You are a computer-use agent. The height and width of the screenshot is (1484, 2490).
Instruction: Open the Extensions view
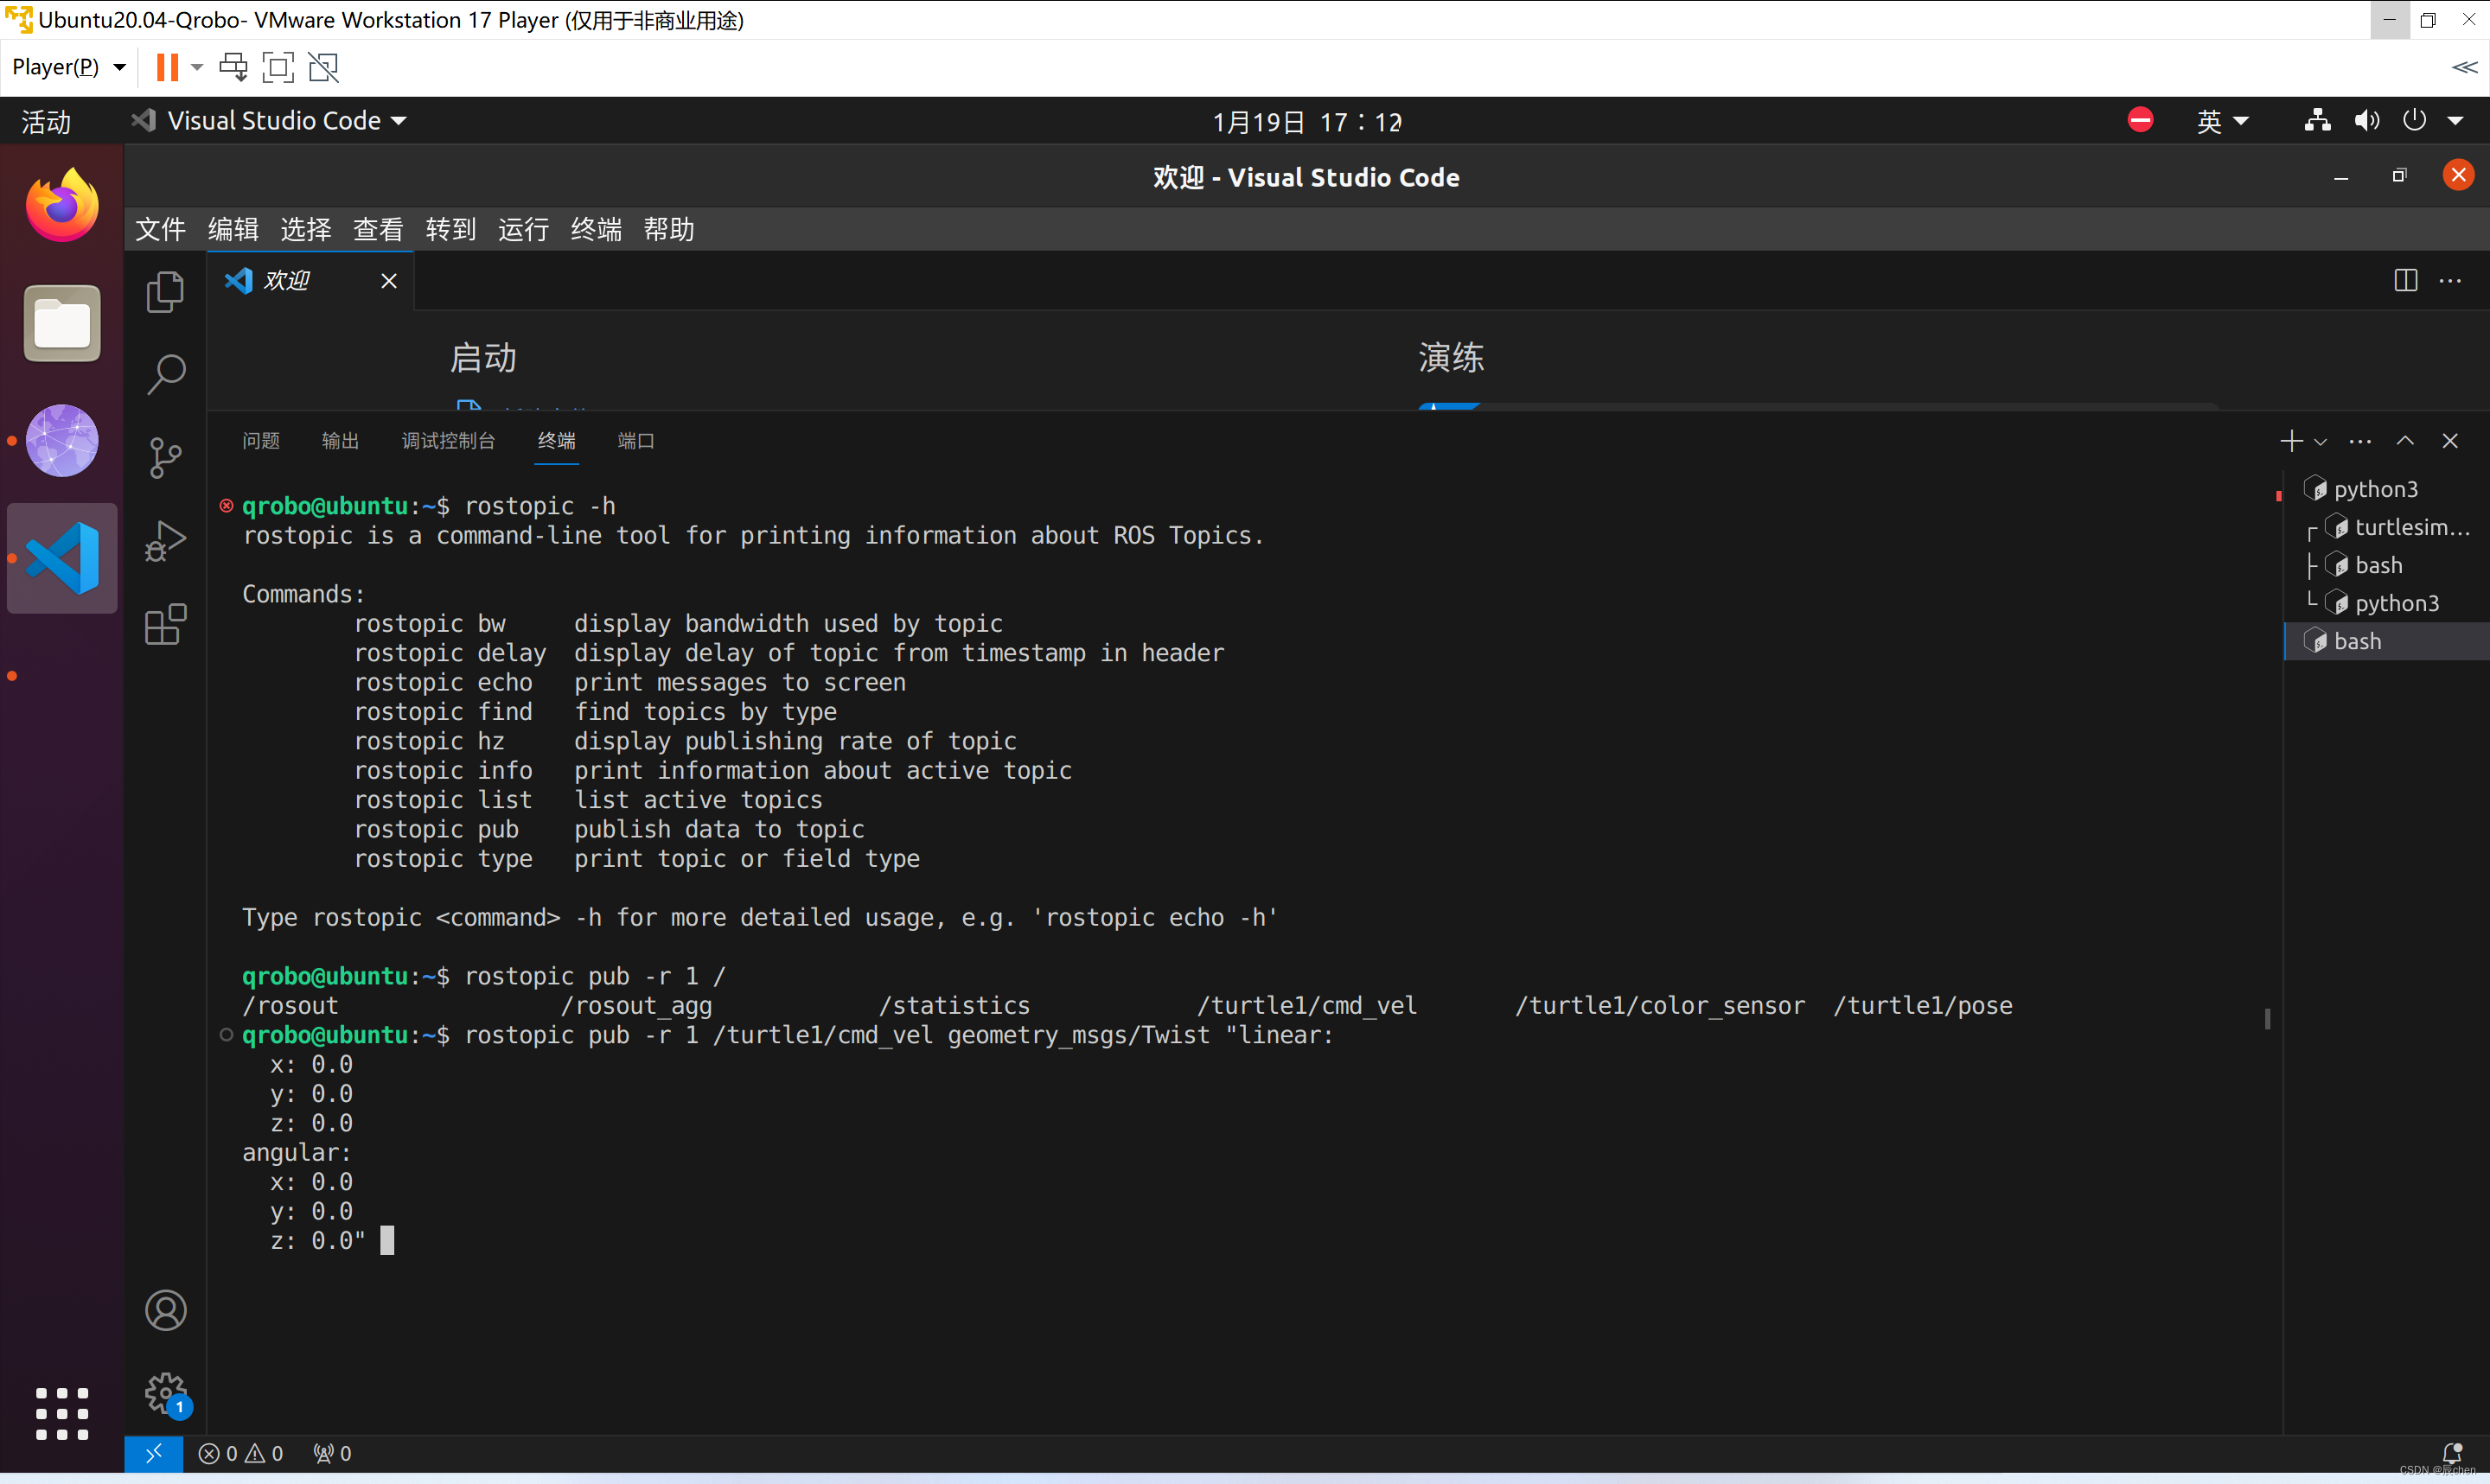pyautogui.click(x=165, y=624)
